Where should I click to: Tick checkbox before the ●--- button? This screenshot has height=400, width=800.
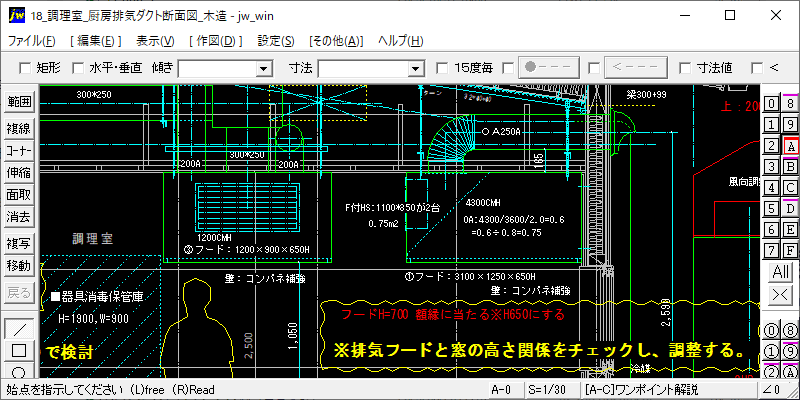pyautogui.click(x=508, y=67)
